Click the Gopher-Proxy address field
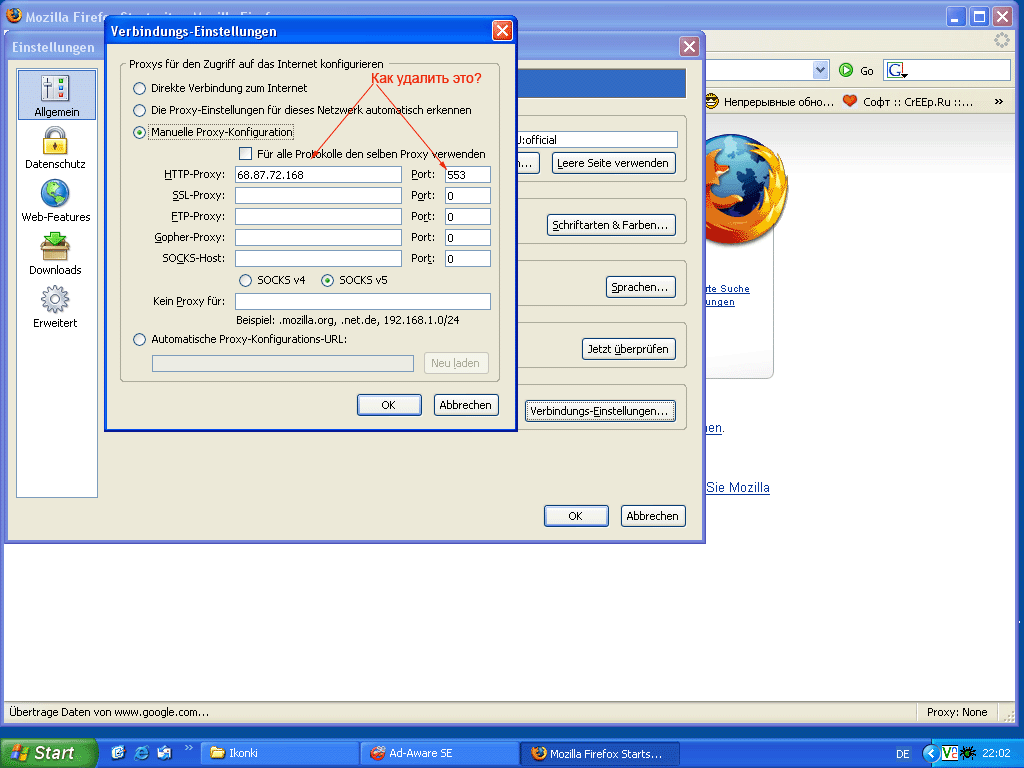 pyautogui.click(x=318, y=237)
